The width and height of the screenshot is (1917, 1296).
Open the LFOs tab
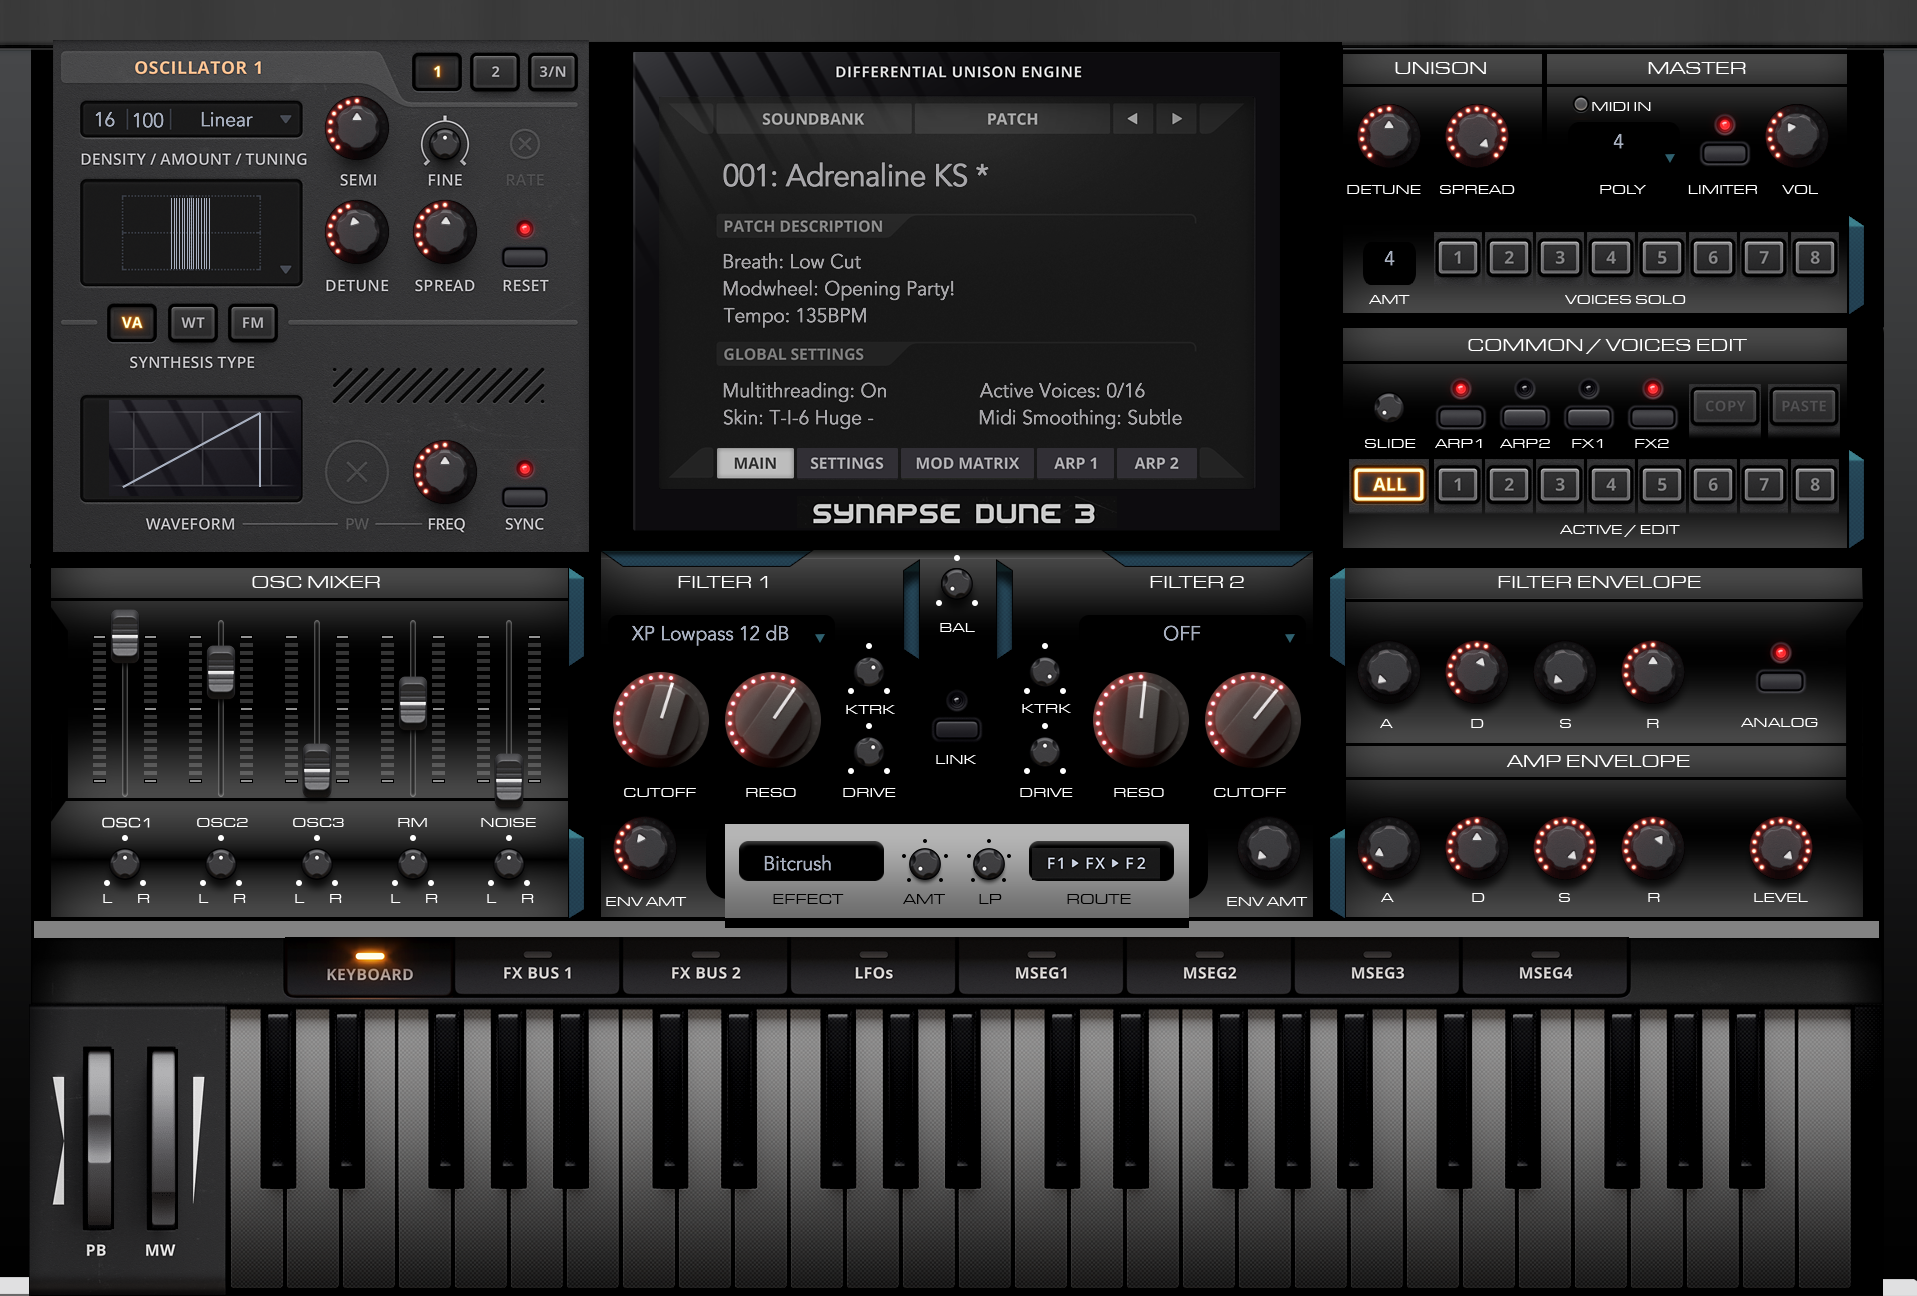click(874, 969)
